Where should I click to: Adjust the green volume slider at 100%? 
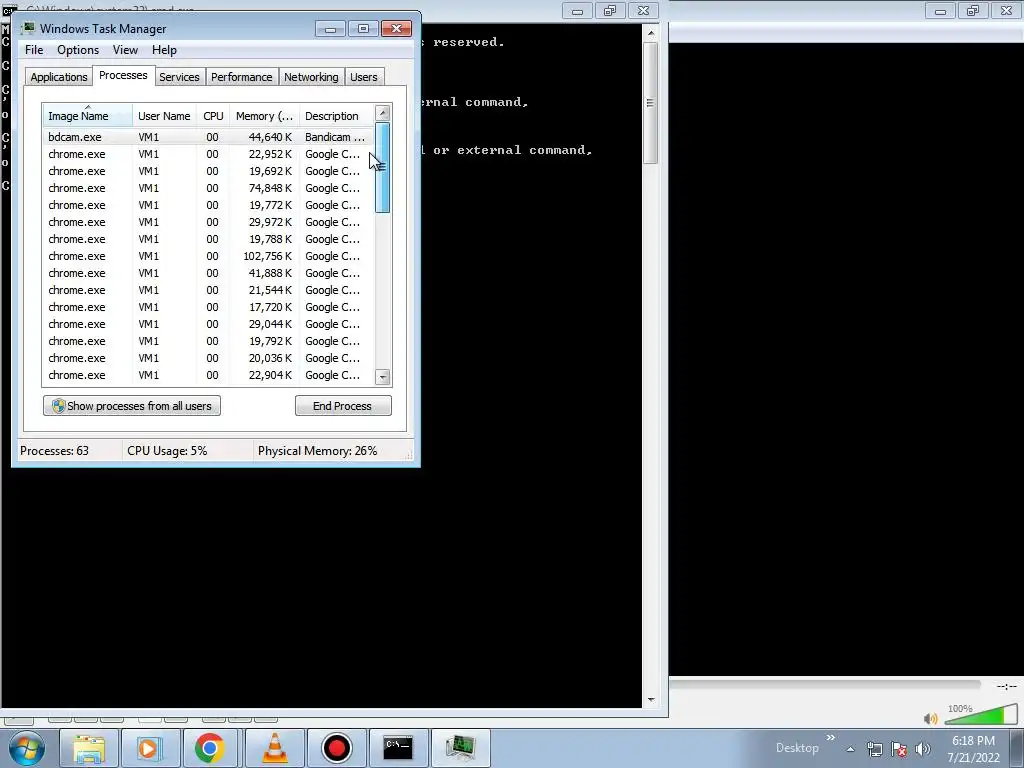tap(981, 716)
